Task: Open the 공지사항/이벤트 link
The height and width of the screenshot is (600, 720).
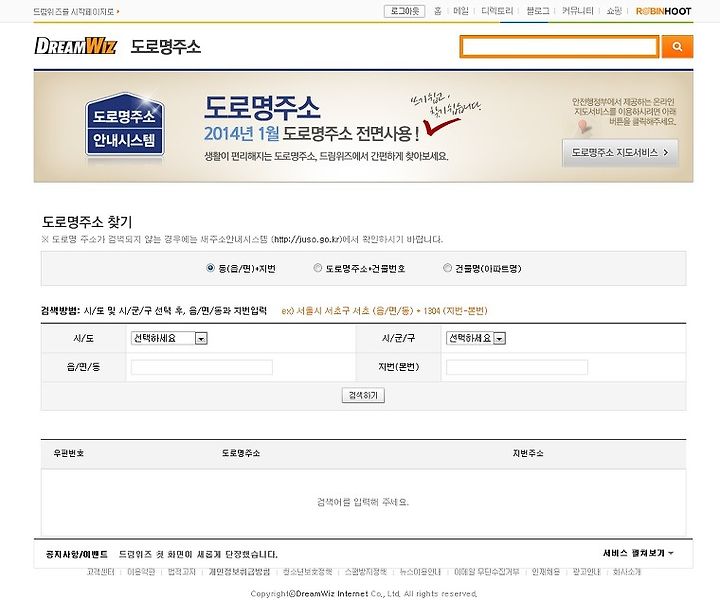Action: click(x=77, y=554)
